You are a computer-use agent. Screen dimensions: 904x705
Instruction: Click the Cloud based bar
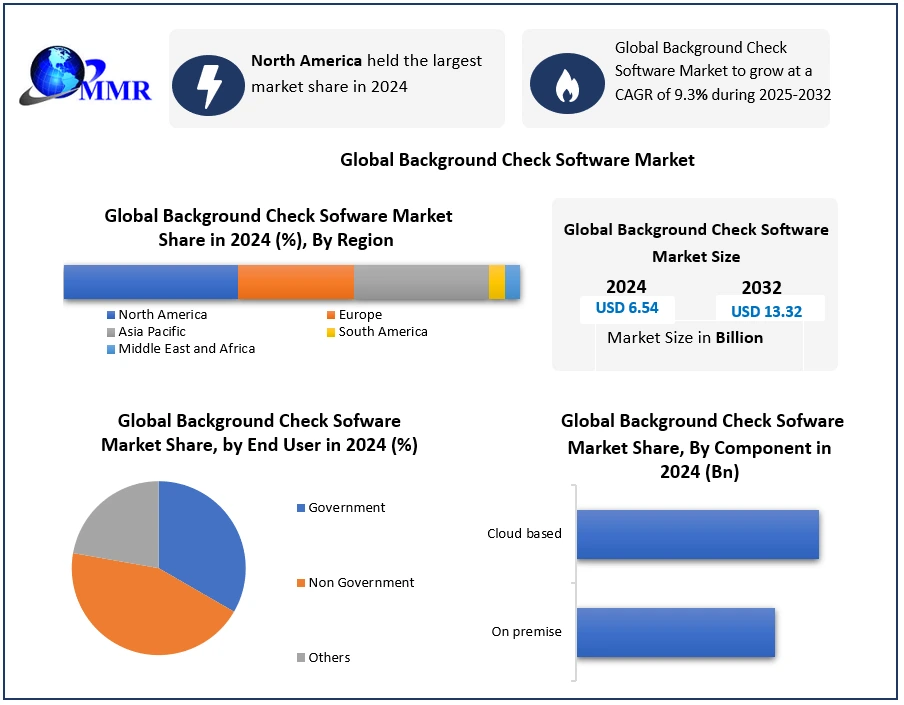click(697, 534)
